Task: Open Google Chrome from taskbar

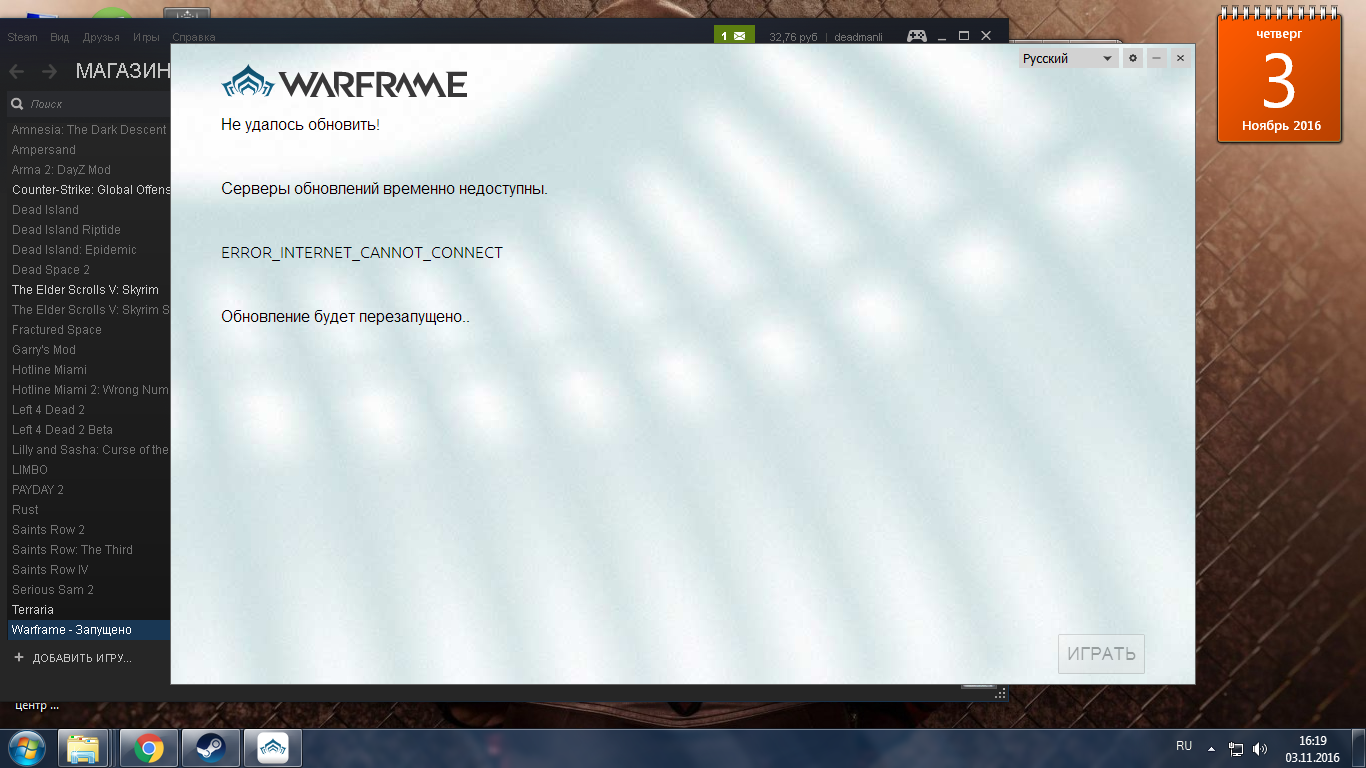Action: click(149, 748)
